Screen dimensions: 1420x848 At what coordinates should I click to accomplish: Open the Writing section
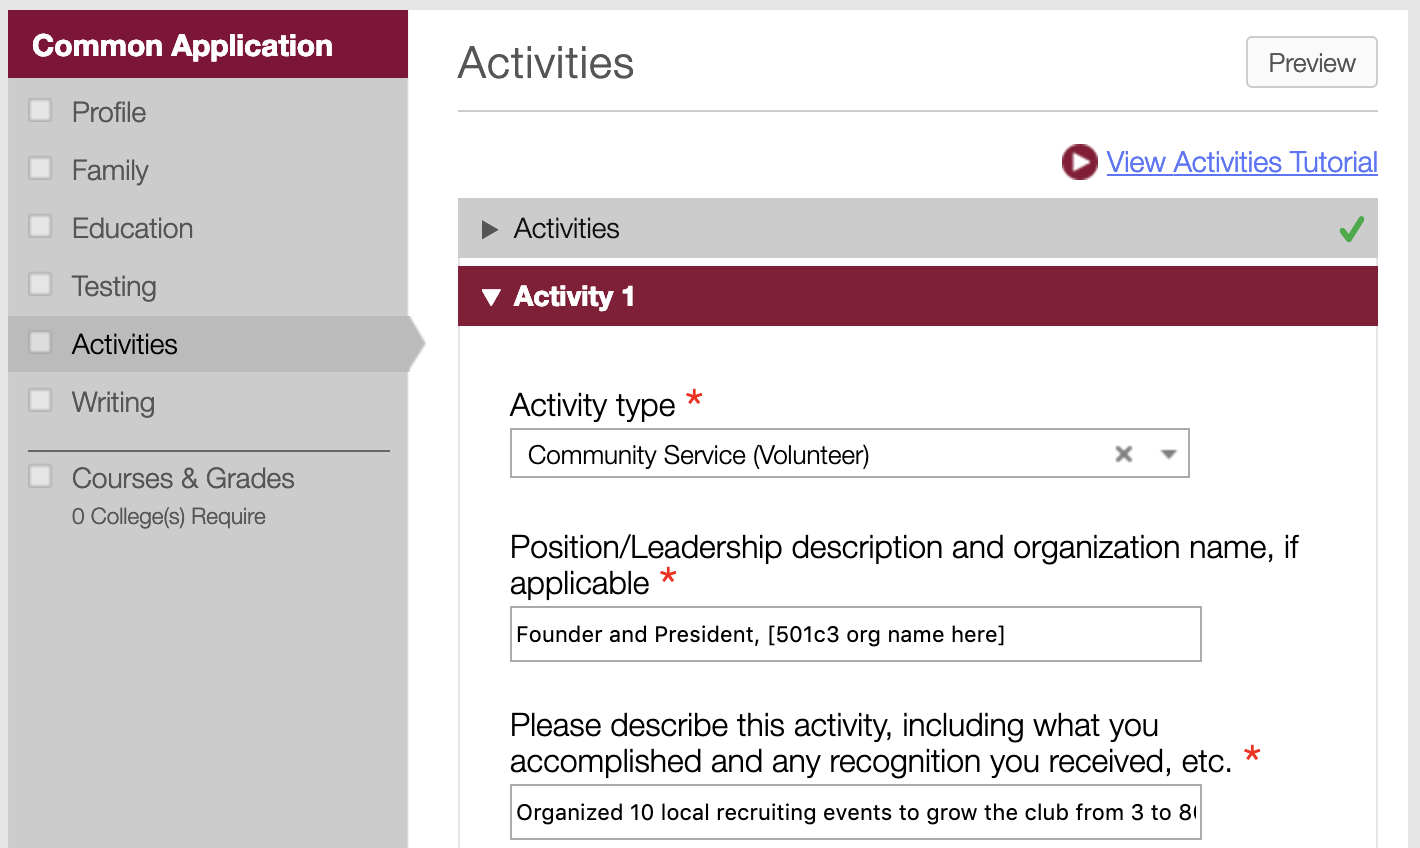pyautogui.click(x=113, y=403)
